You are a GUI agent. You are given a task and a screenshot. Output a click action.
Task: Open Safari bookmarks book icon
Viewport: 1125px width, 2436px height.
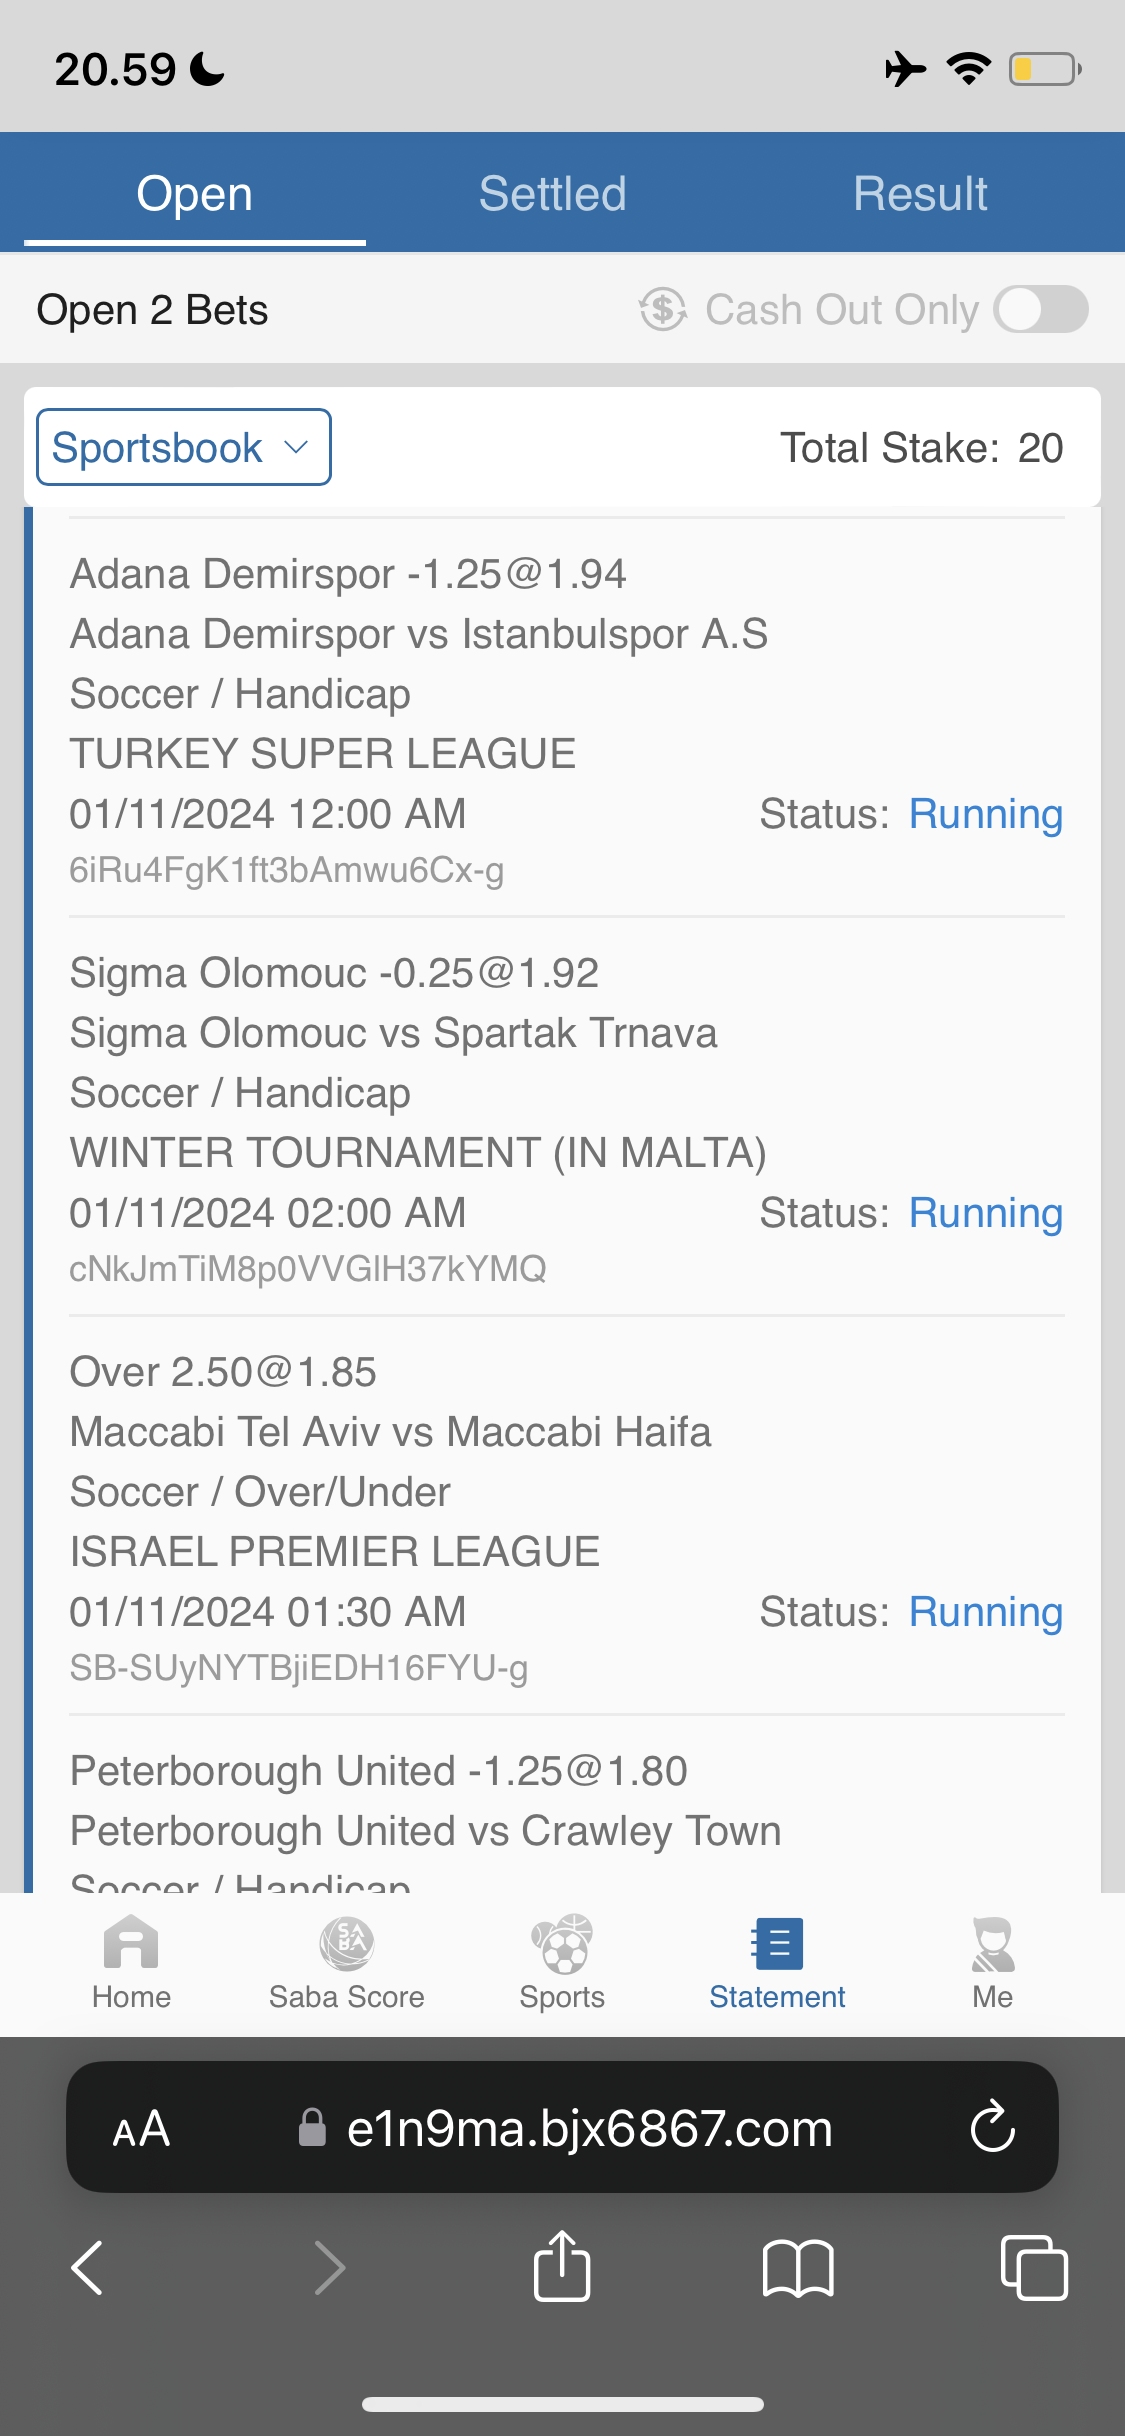click(797, 2267)
